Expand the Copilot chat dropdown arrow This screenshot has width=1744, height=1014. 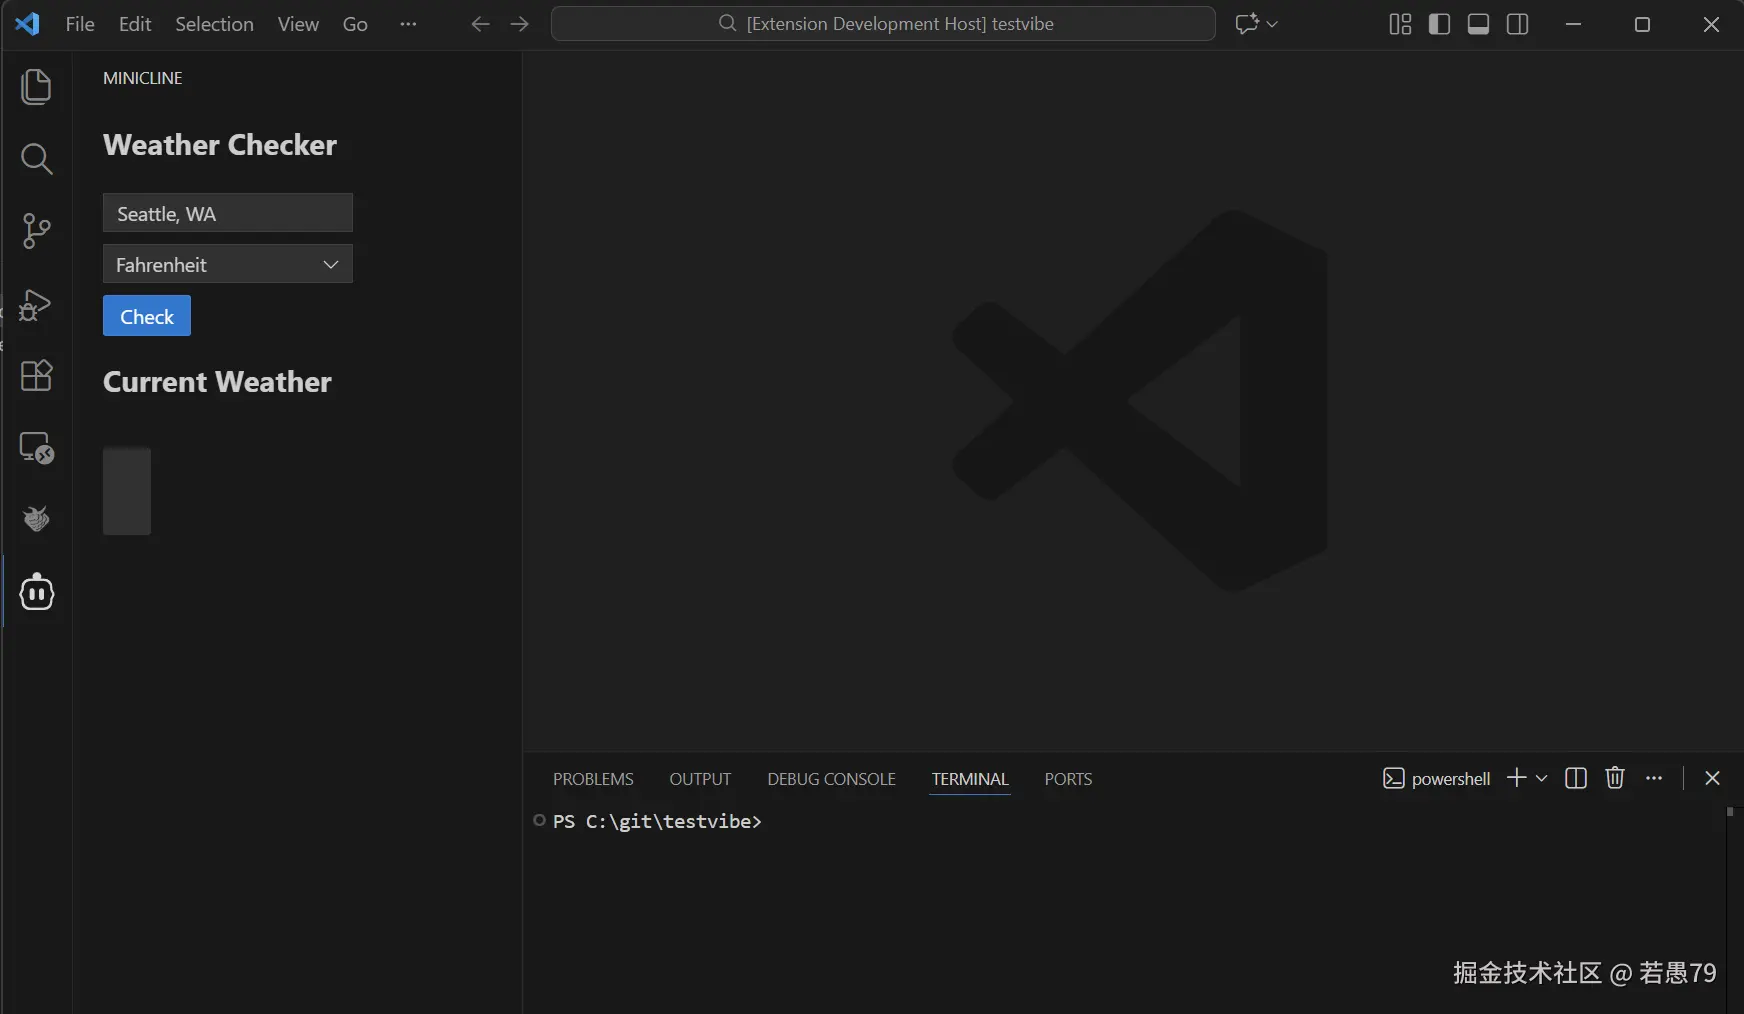pos(1272,24)
